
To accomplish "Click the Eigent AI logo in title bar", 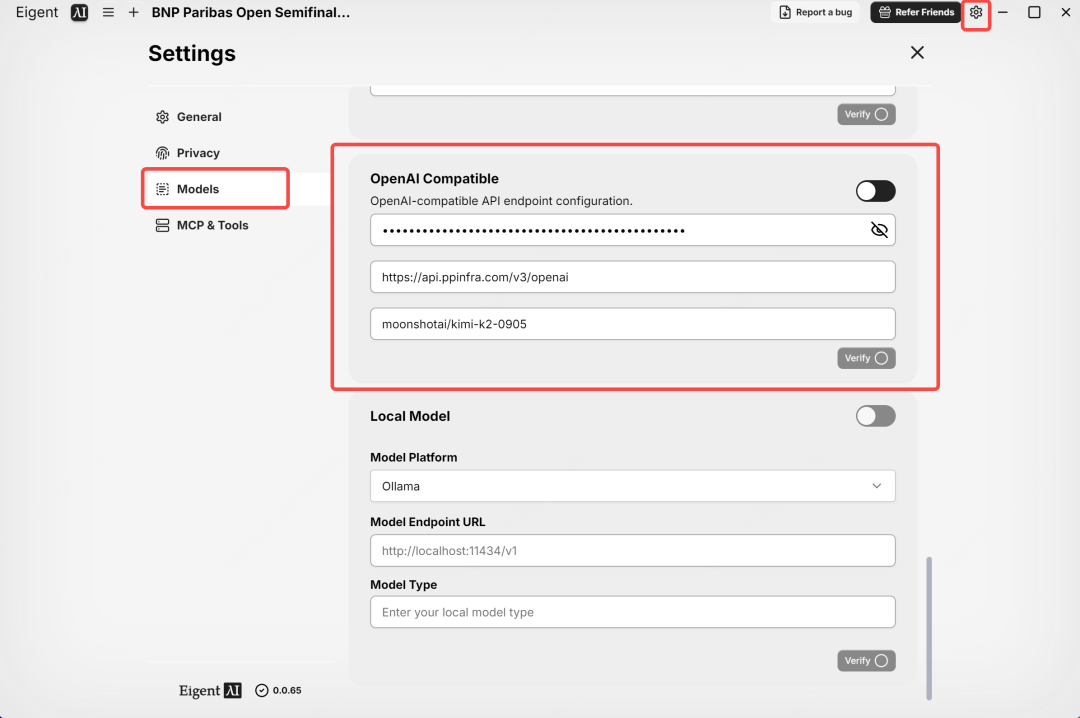I will (79, 12).
